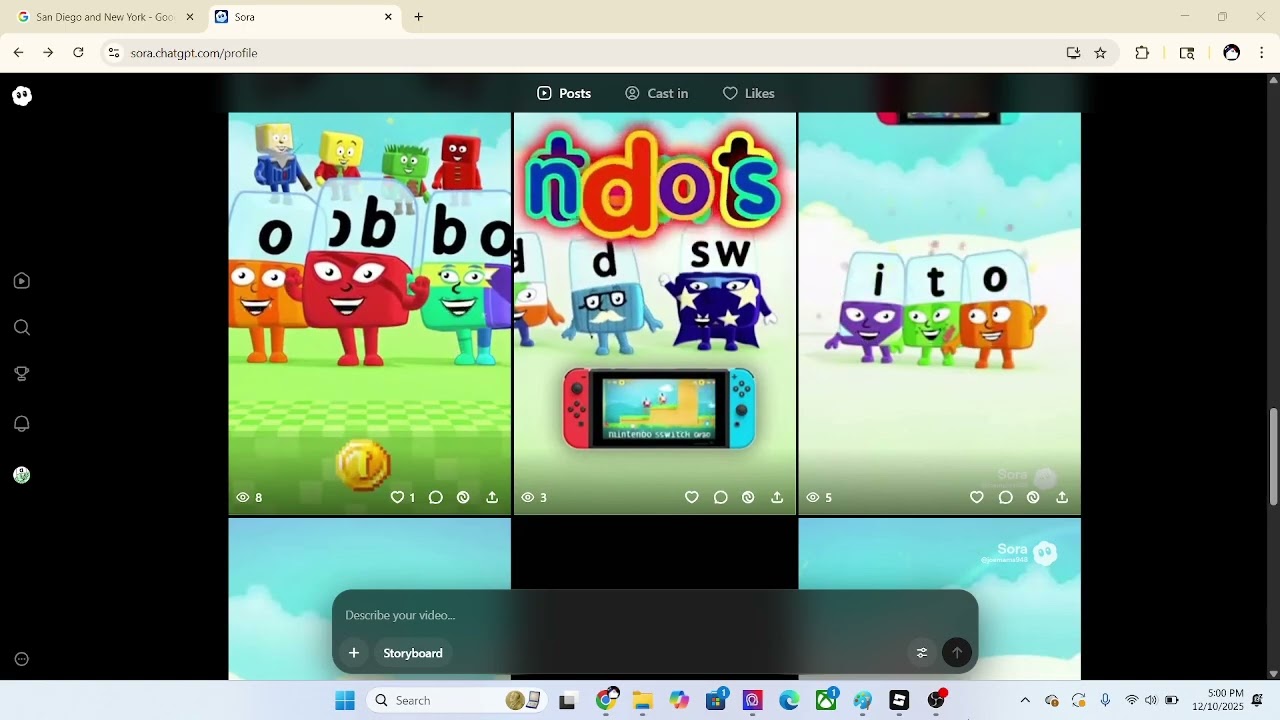This screenshot has width=1280, height=720.
Task: Open the Extensions puzzle icon
Action: 1142,53
